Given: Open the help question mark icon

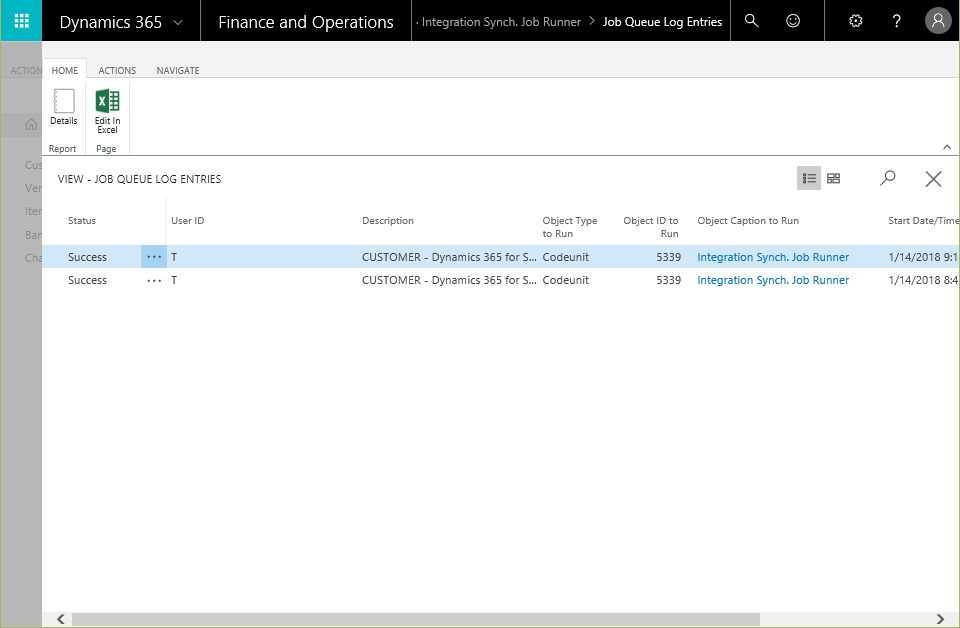Looking at the screenshot, I should tap(896, 21).
